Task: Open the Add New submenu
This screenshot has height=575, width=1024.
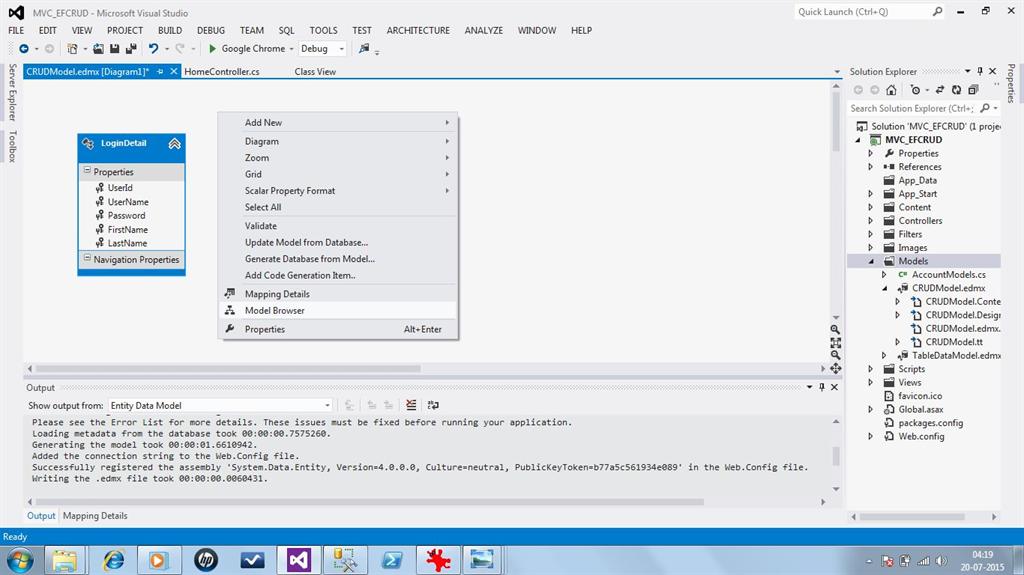Action: 338,123
